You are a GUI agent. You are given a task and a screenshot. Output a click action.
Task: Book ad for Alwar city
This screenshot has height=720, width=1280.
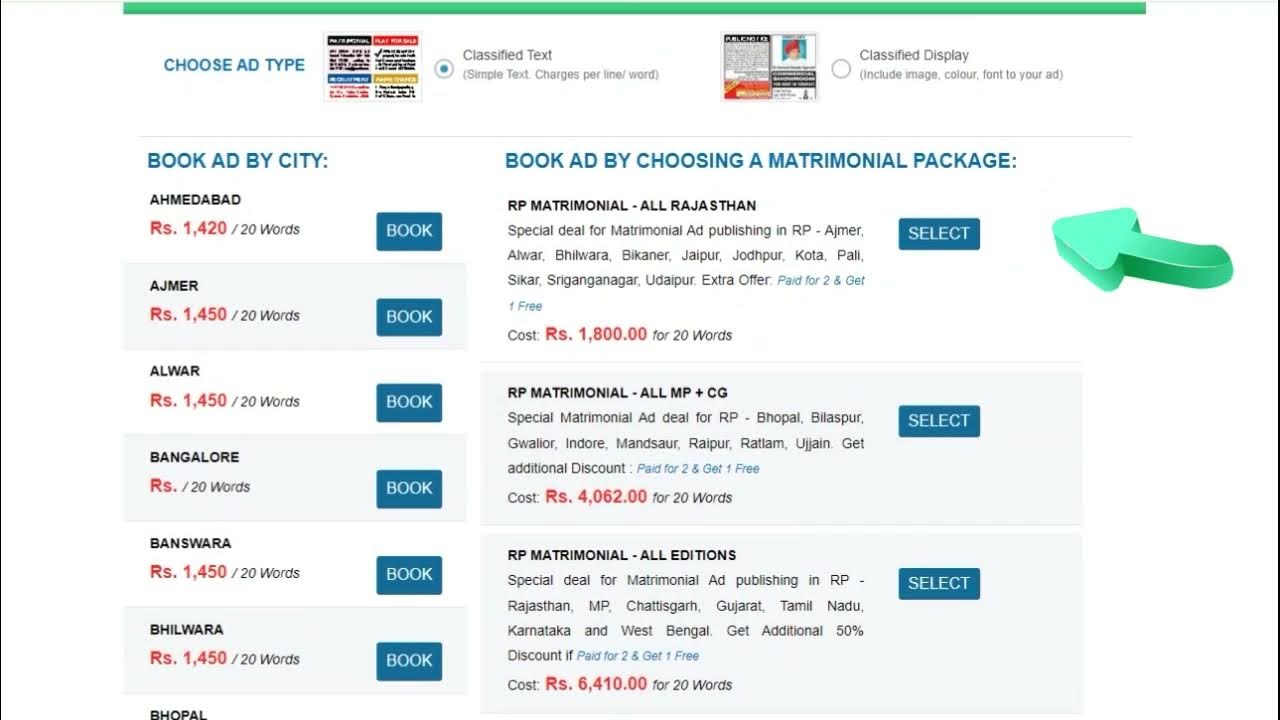(409, 402)
